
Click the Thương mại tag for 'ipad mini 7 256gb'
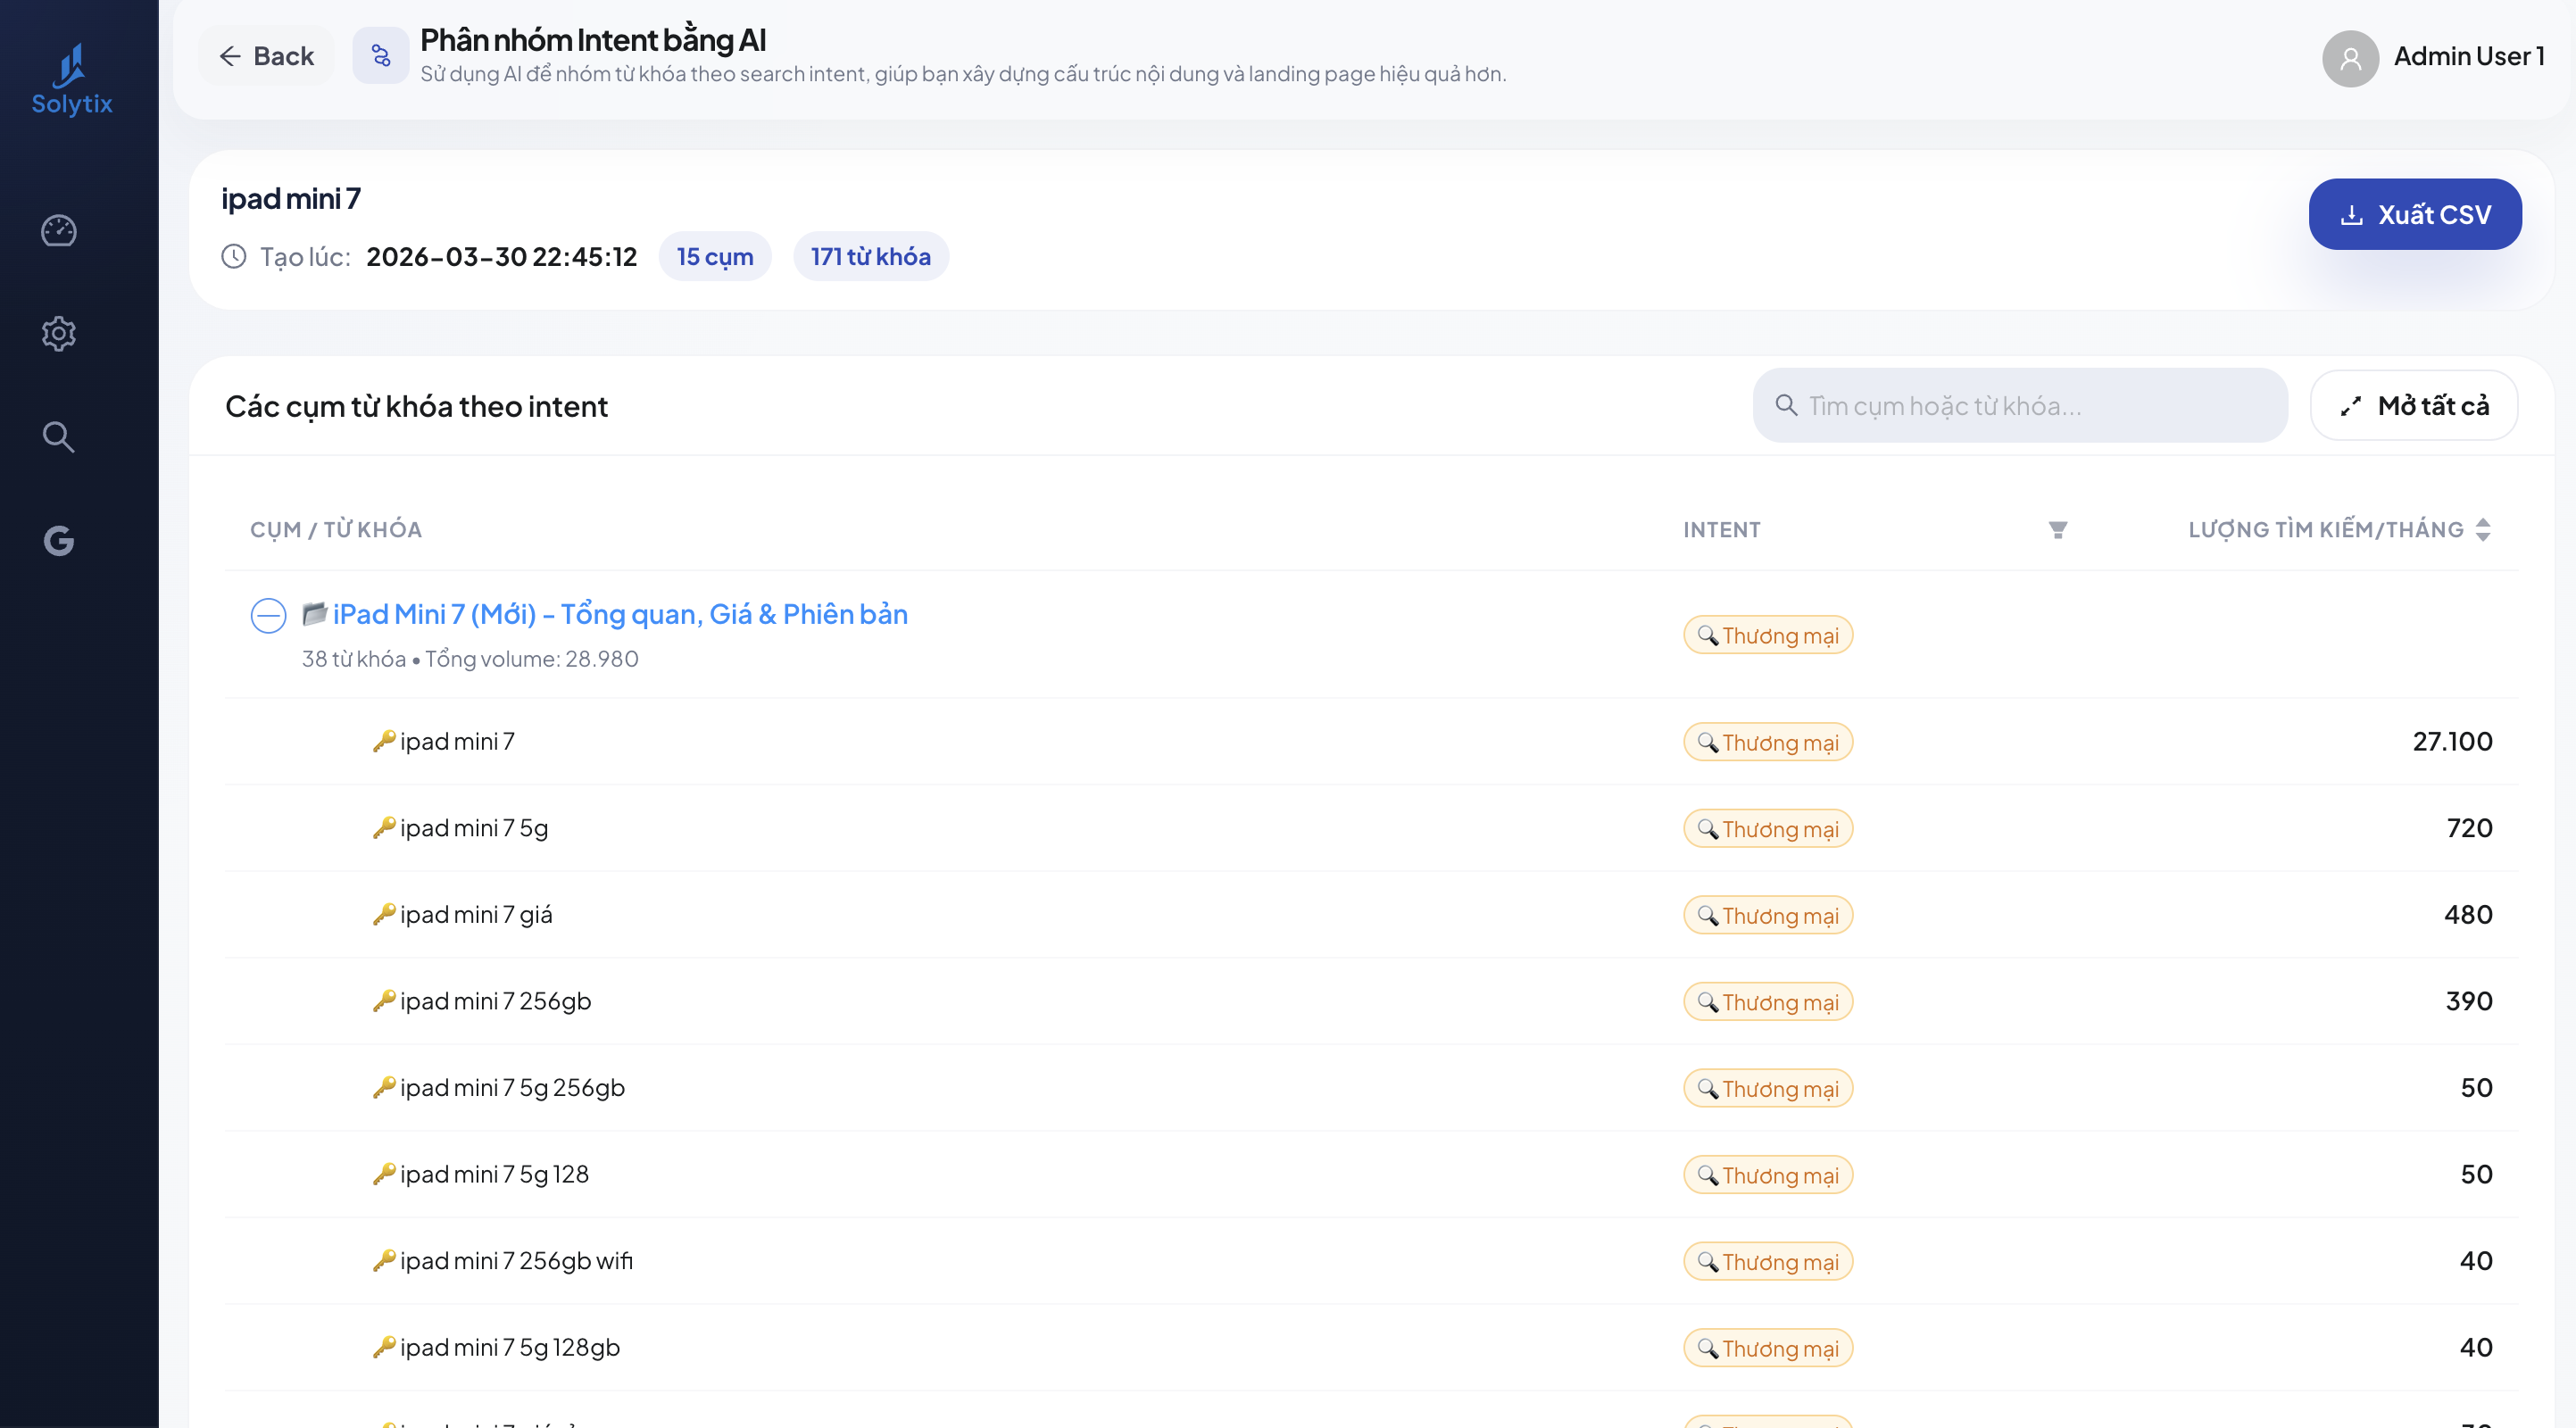click(1768, 1002)
